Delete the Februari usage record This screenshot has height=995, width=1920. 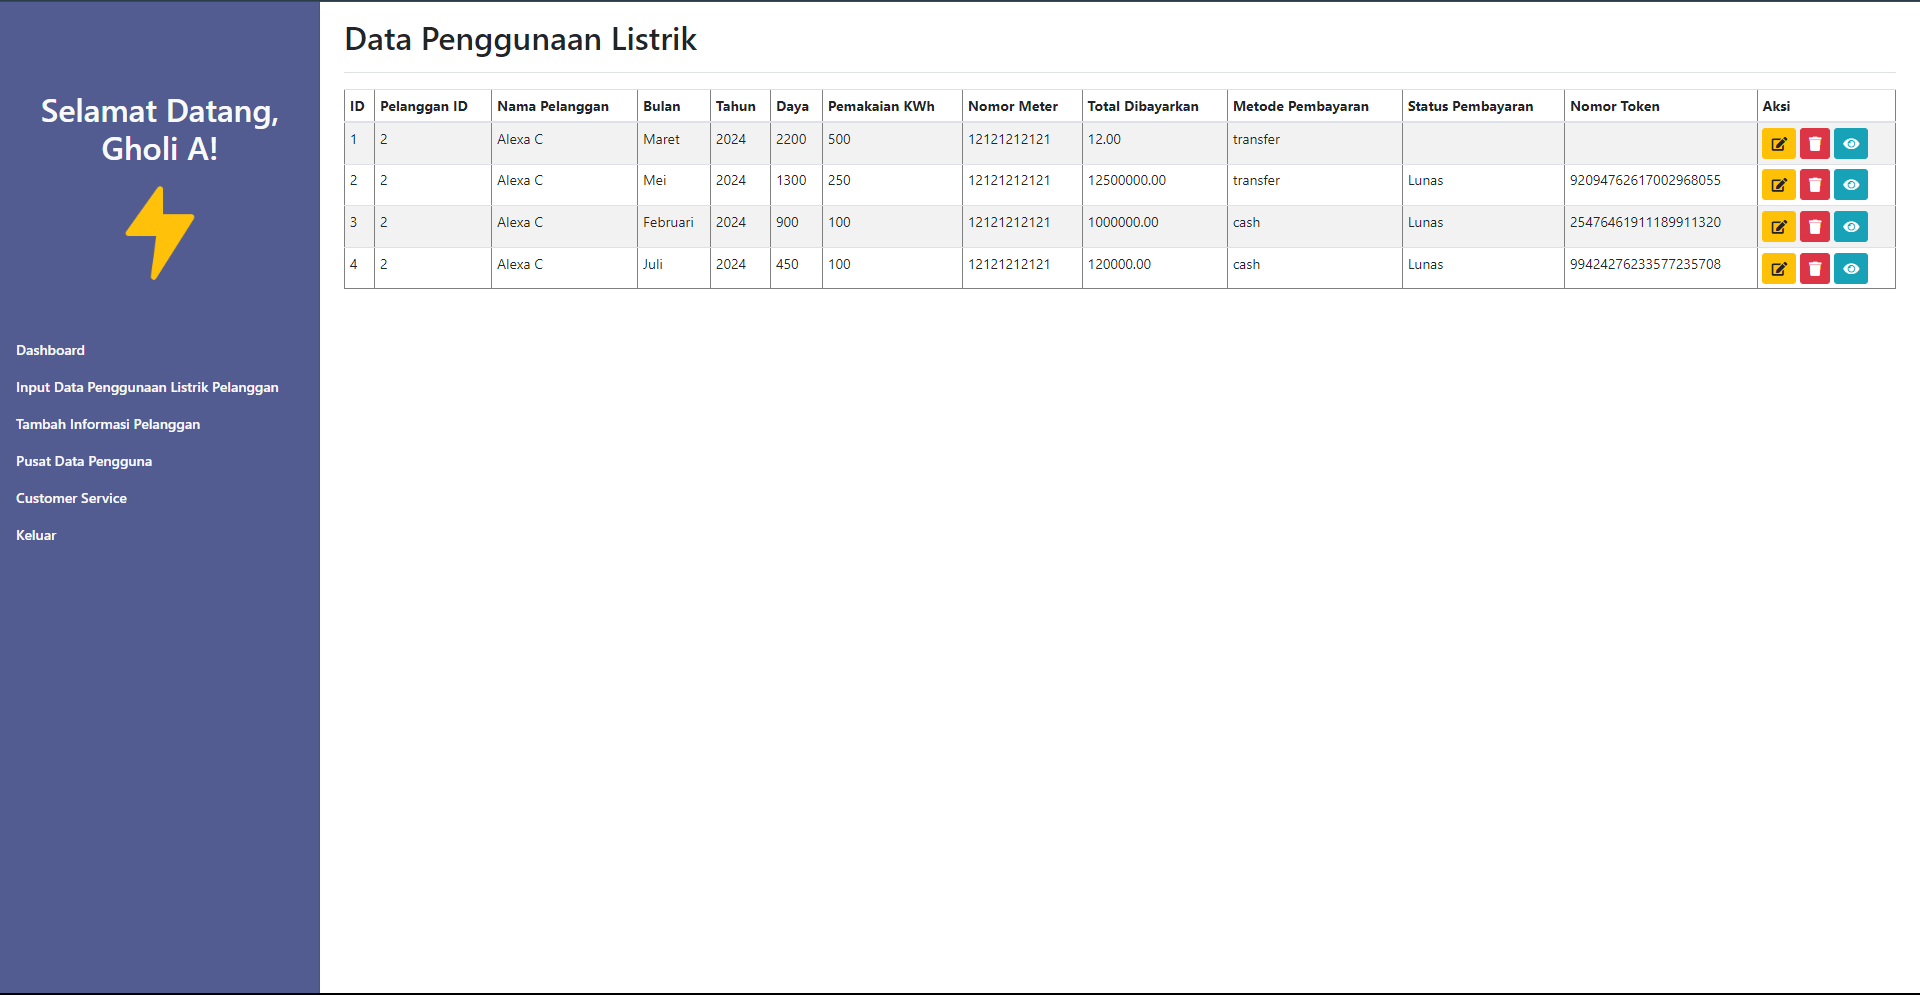point(1814,227)
